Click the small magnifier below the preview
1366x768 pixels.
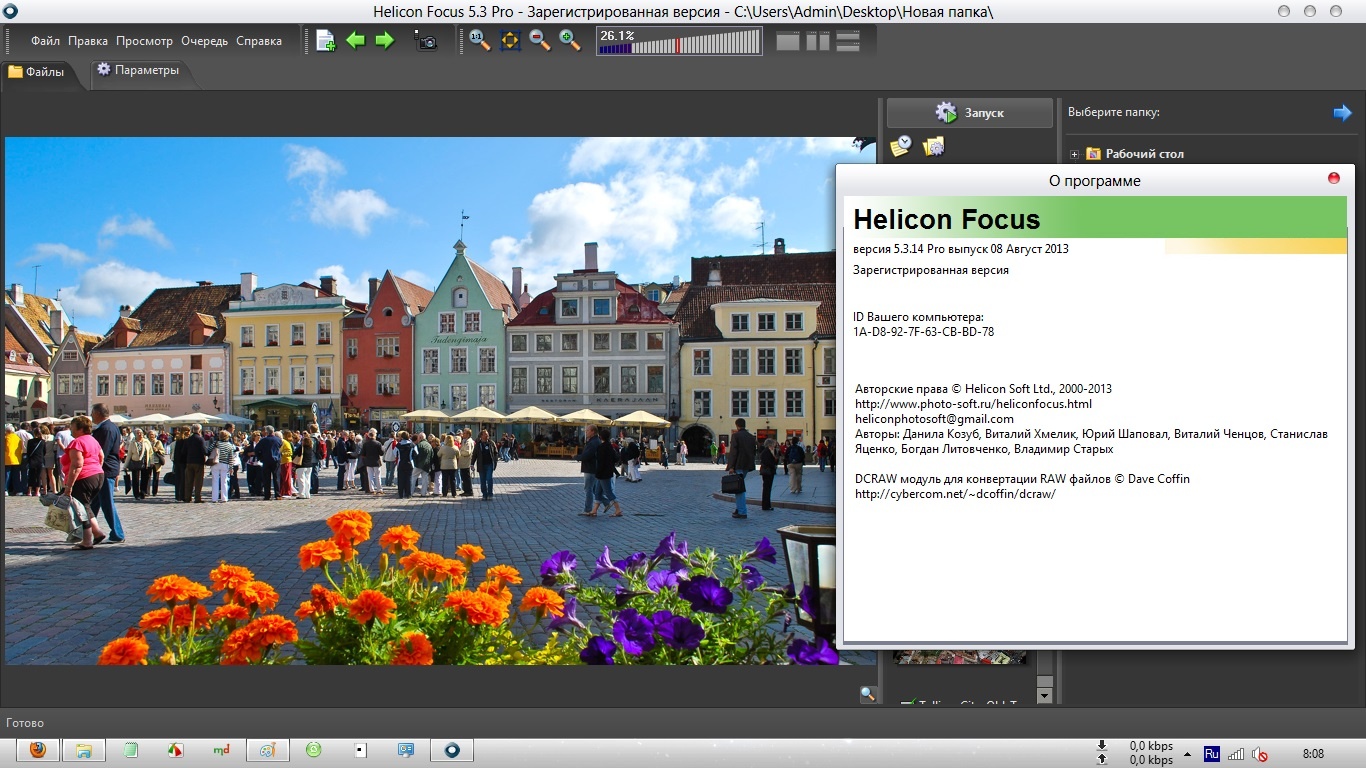867,694
